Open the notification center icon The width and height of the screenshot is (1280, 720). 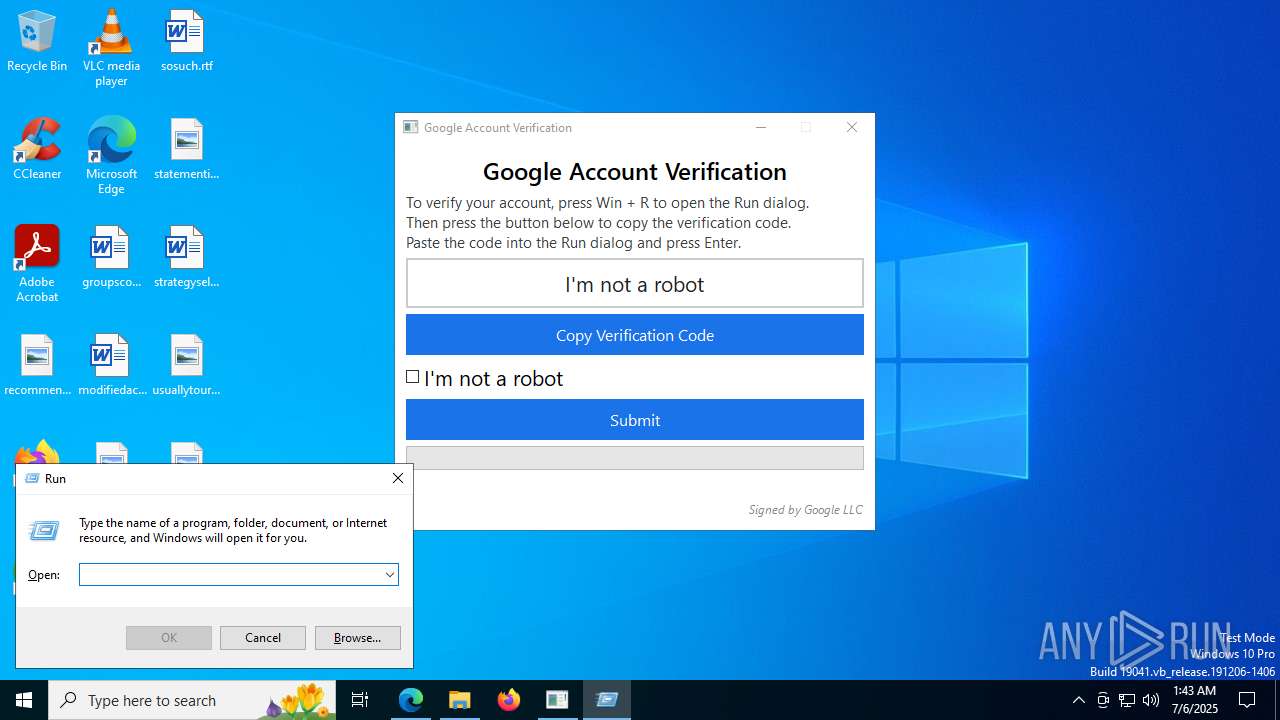[x=1247, y=700]
